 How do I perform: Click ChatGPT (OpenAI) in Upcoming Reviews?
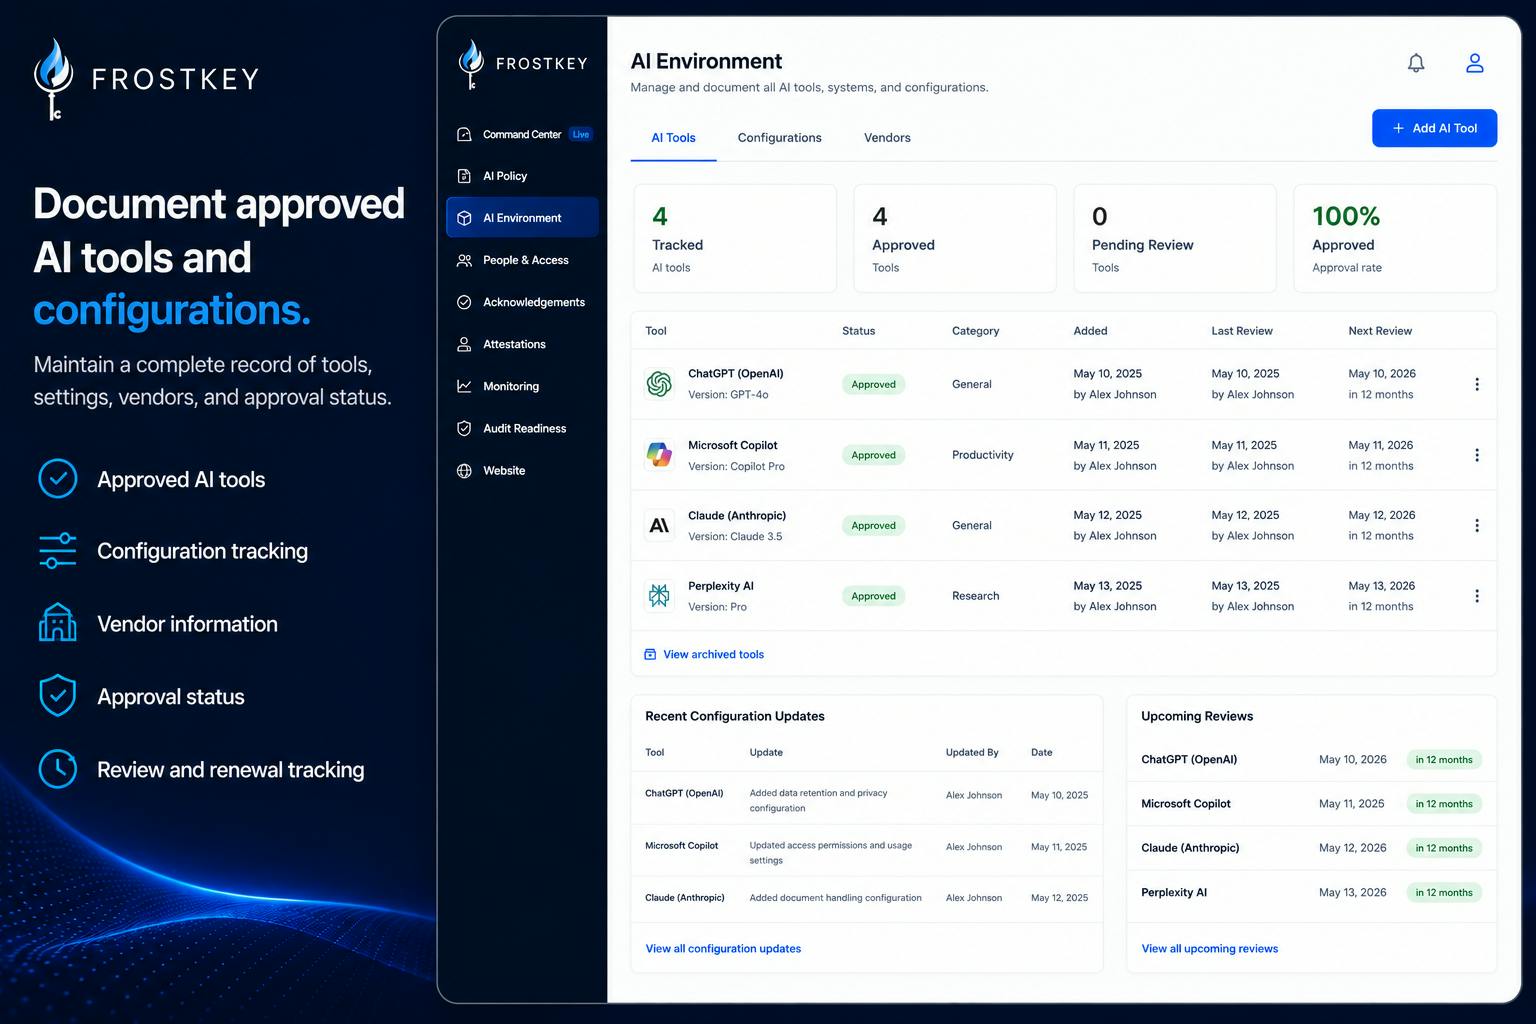[x=1189, y=760]
